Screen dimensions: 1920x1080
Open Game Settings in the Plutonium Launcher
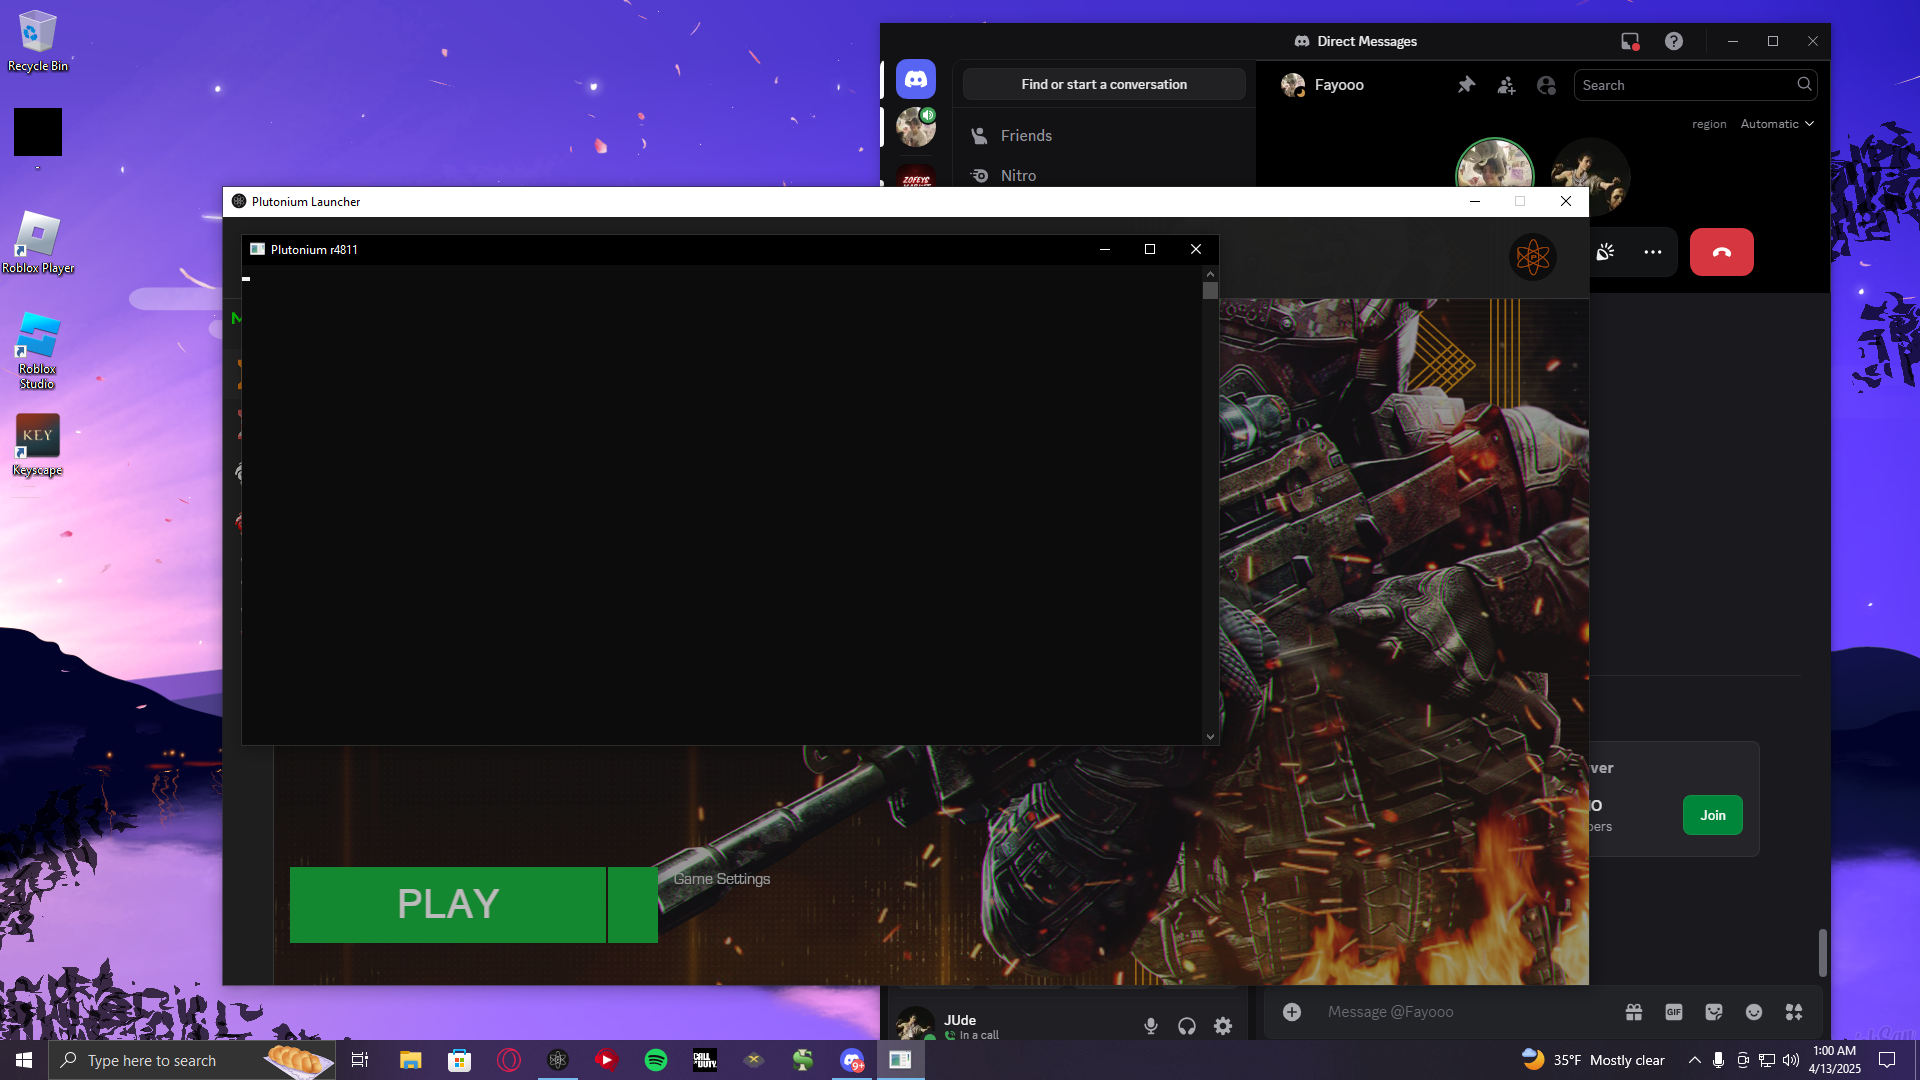(722, 879)
